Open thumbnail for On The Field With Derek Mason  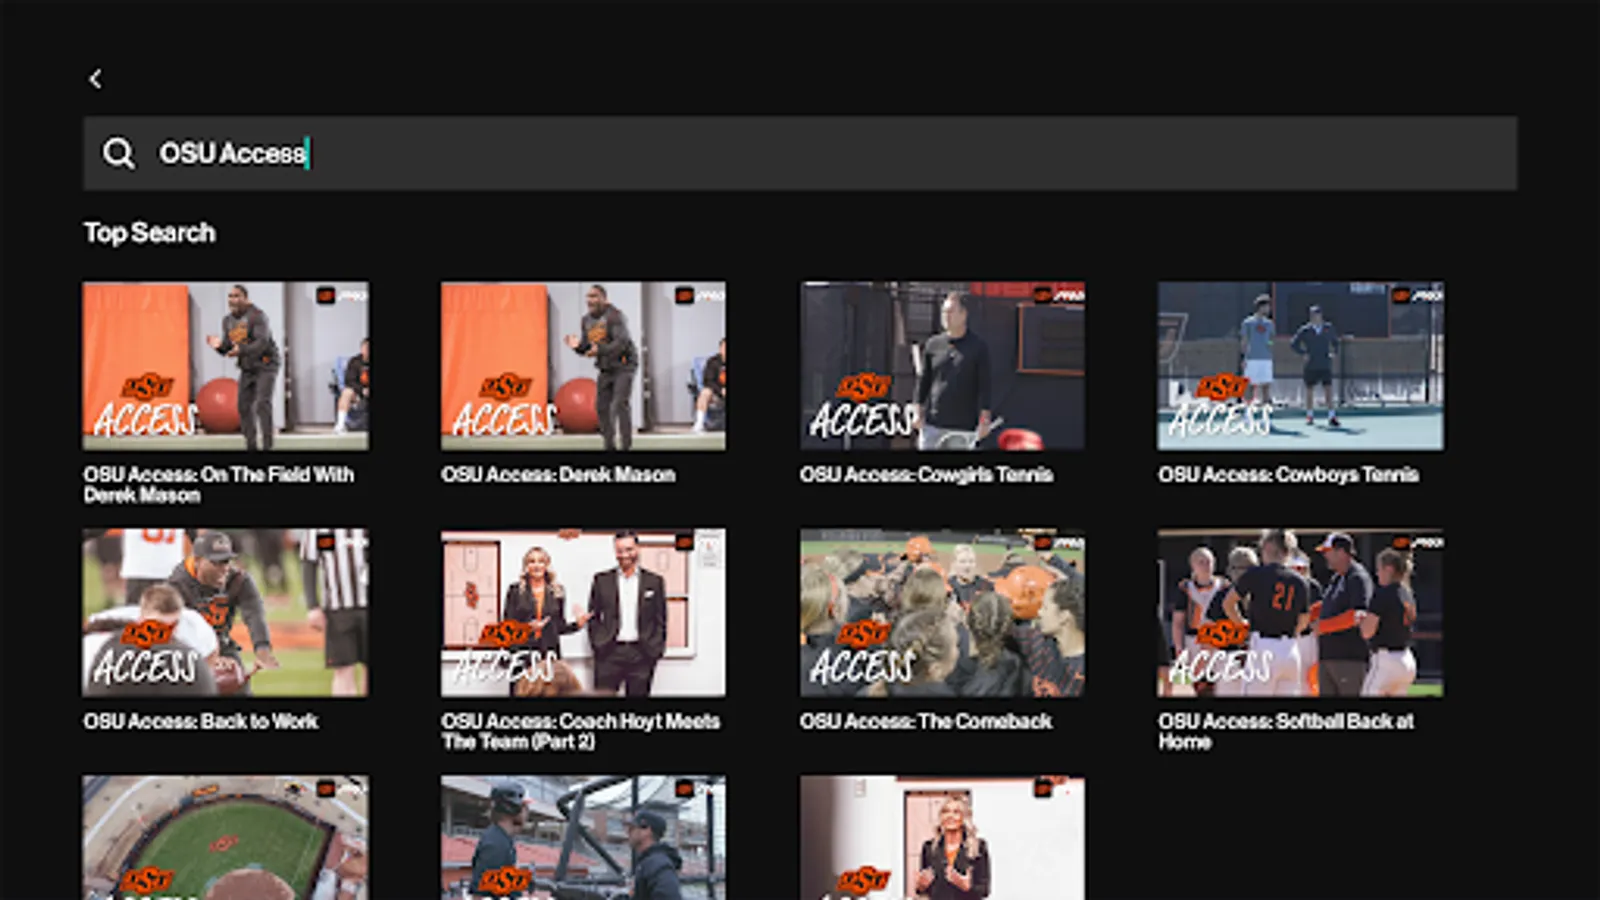pyautogui.click(x=226, y=366)
